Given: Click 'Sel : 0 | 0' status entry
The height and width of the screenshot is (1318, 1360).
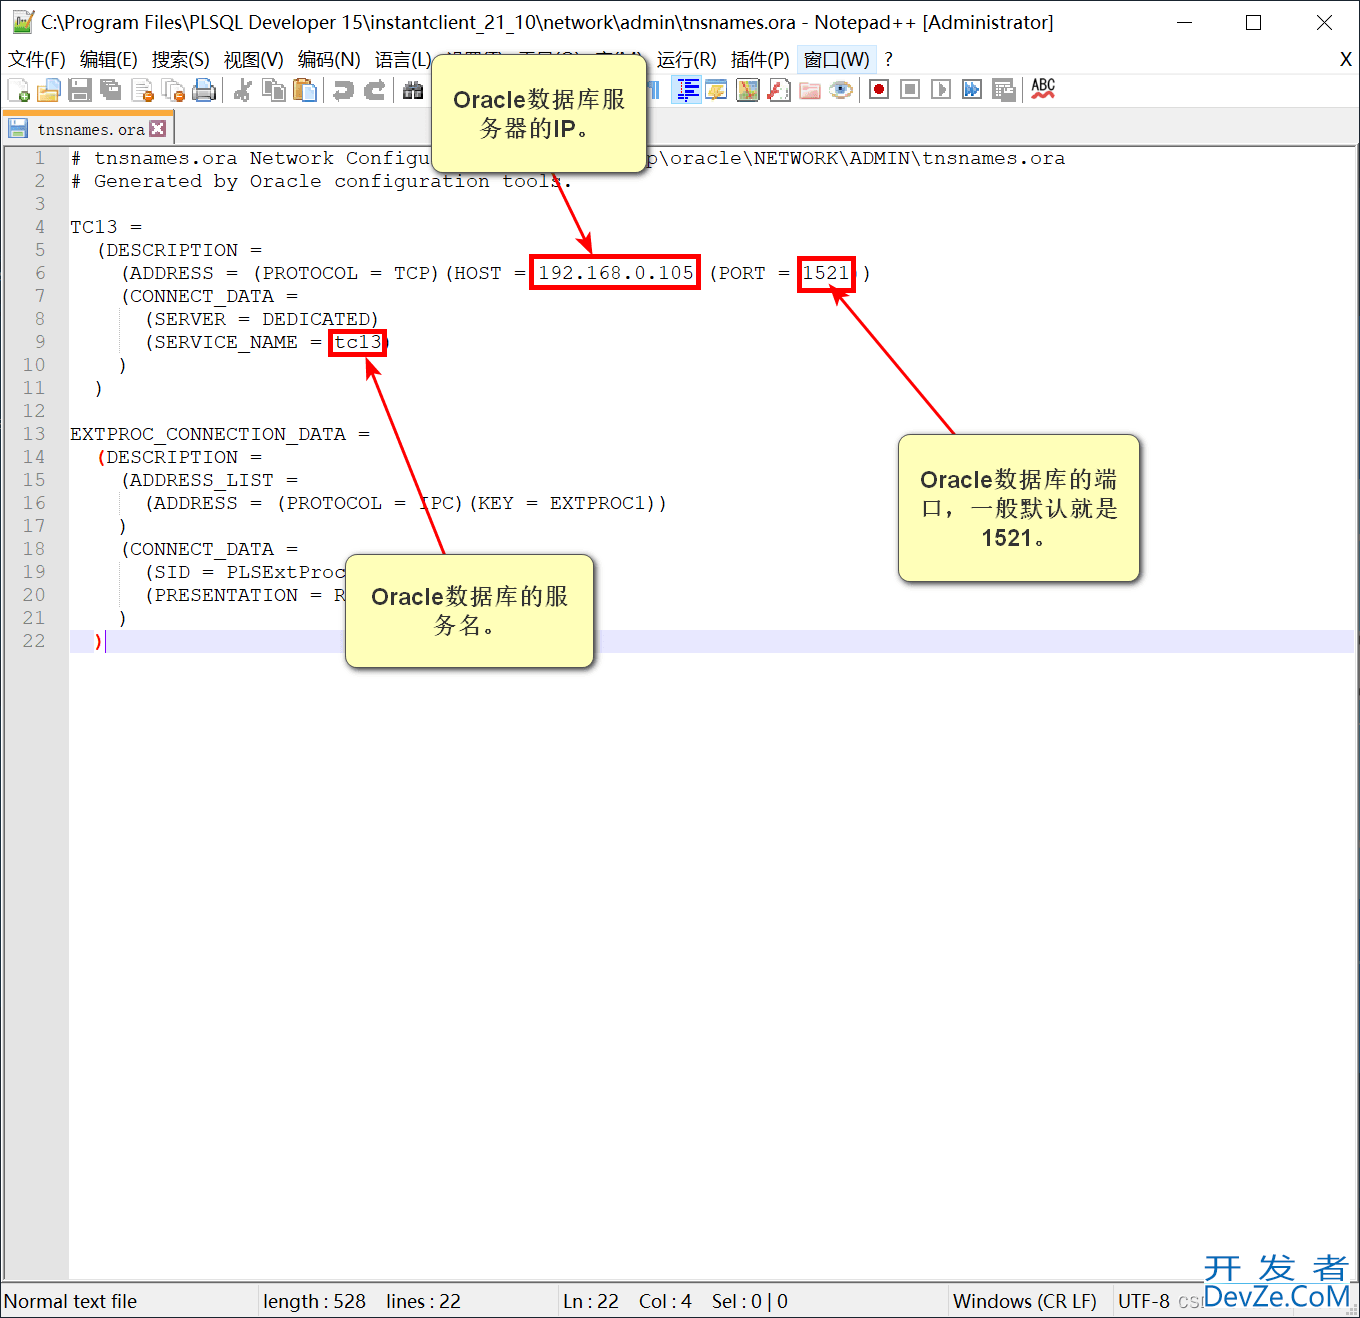Looking at the screenshot, I should click(750, 1301).
